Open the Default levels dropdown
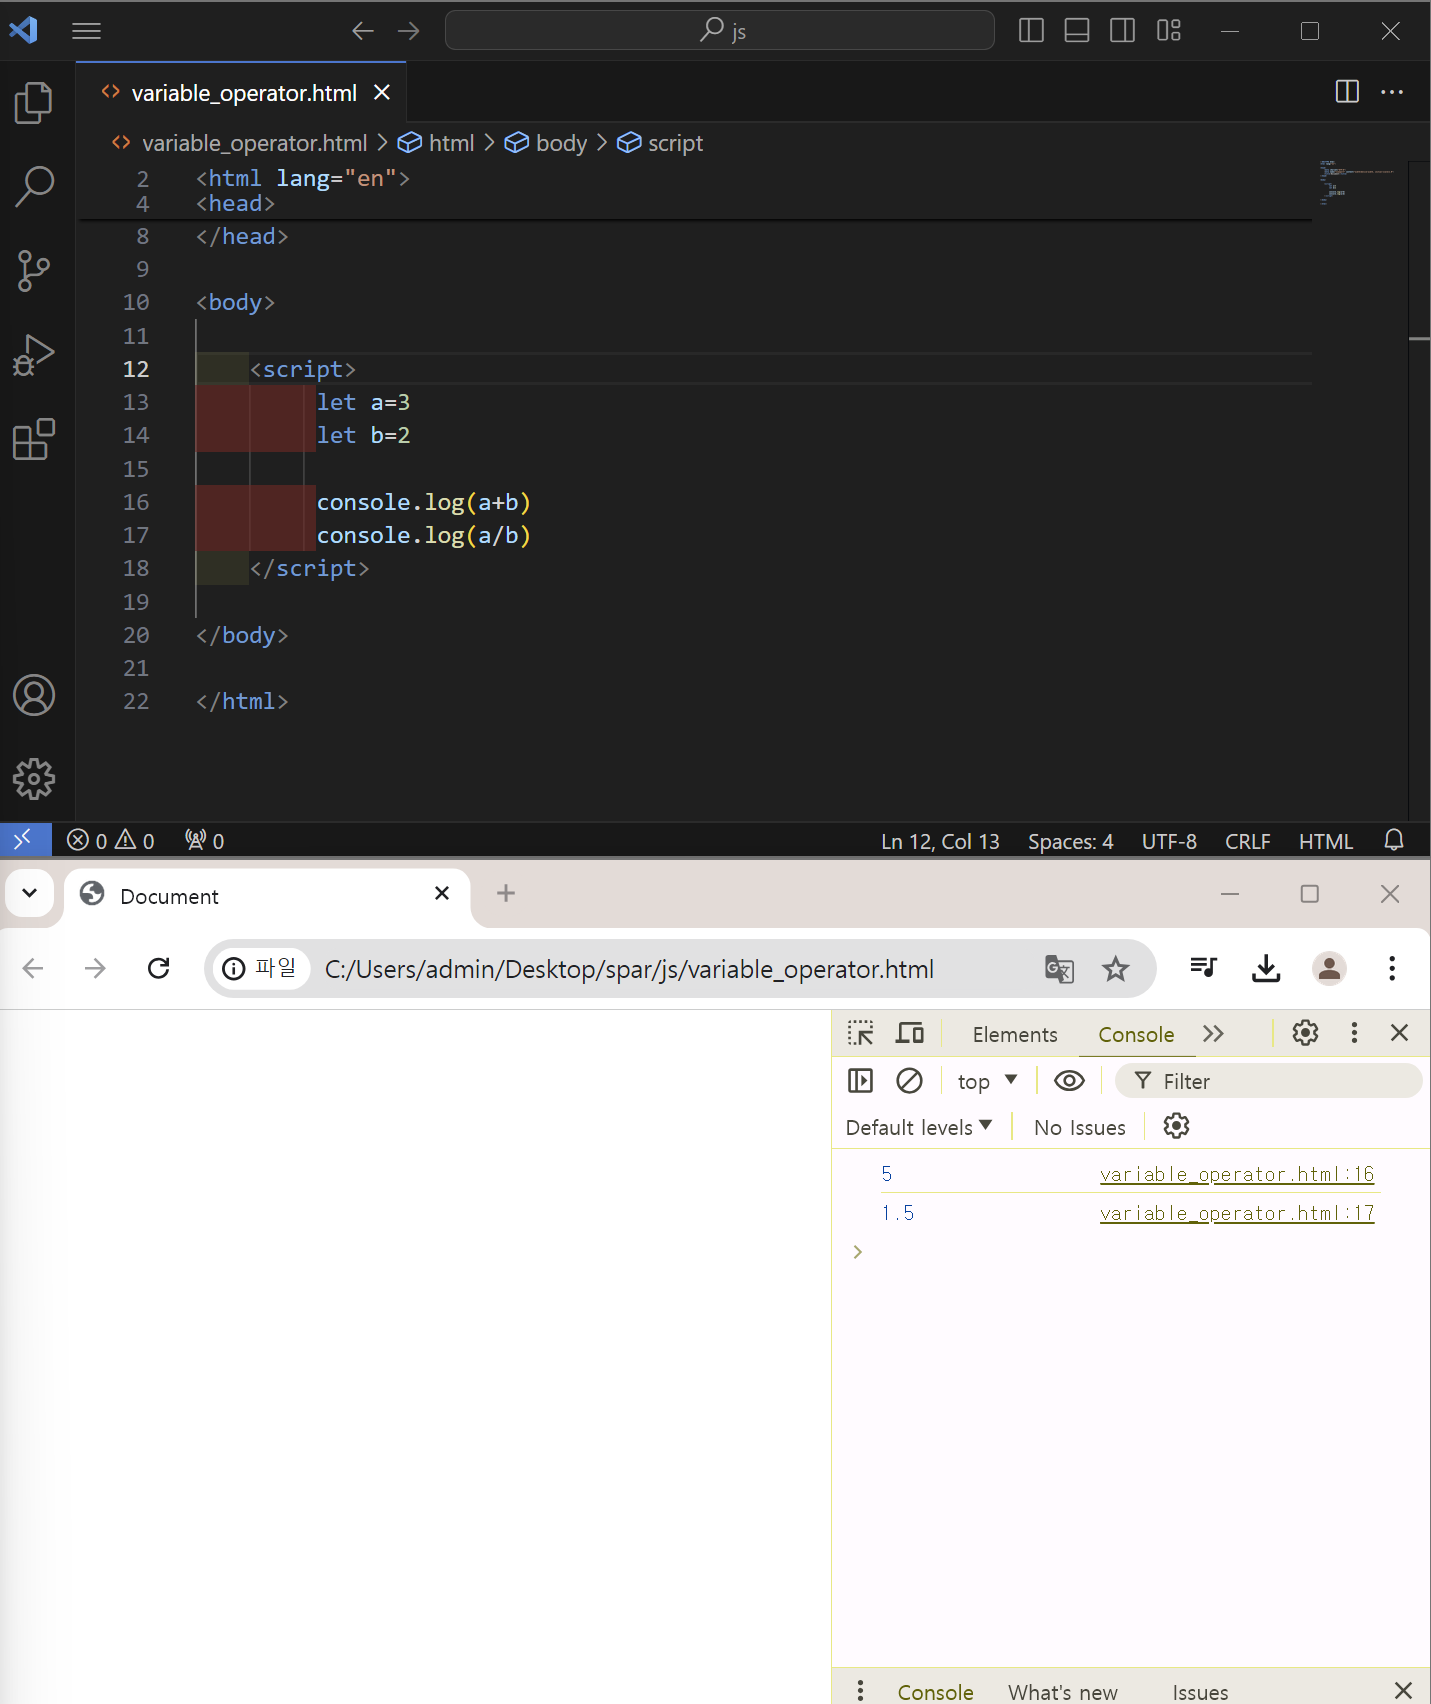The image size is (1431, 1704). [919, 1127]
